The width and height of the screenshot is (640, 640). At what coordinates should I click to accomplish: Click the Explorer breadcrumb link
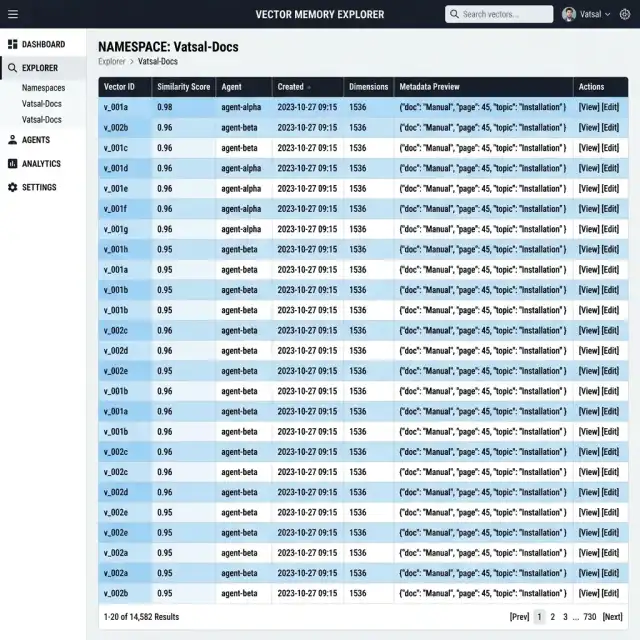(x=111, y=61)
